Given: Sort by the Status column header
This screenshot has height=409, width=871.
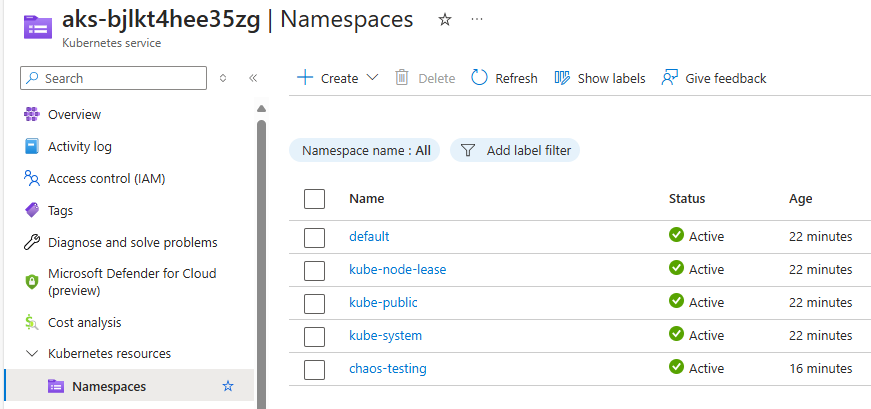Looking at the screenshot, I should [687, 198].
